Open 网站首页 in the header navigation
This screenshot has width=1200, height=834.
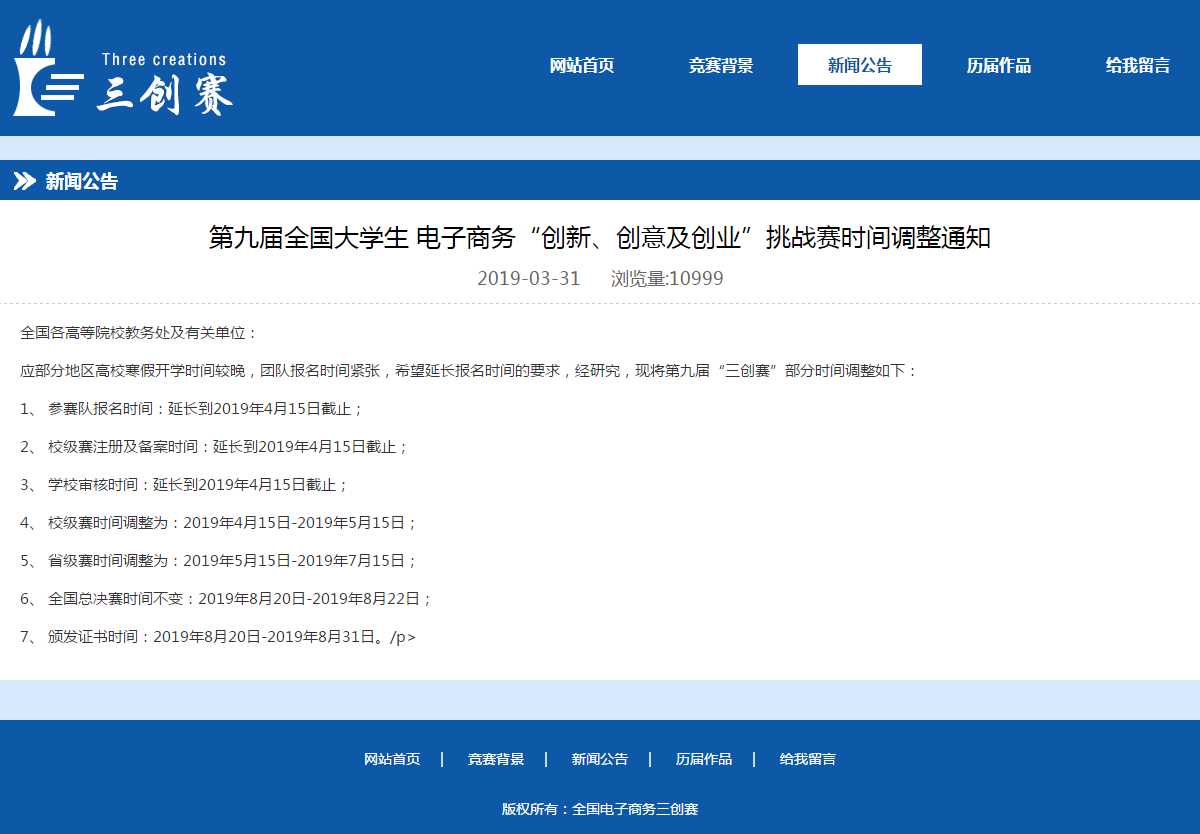582,66
